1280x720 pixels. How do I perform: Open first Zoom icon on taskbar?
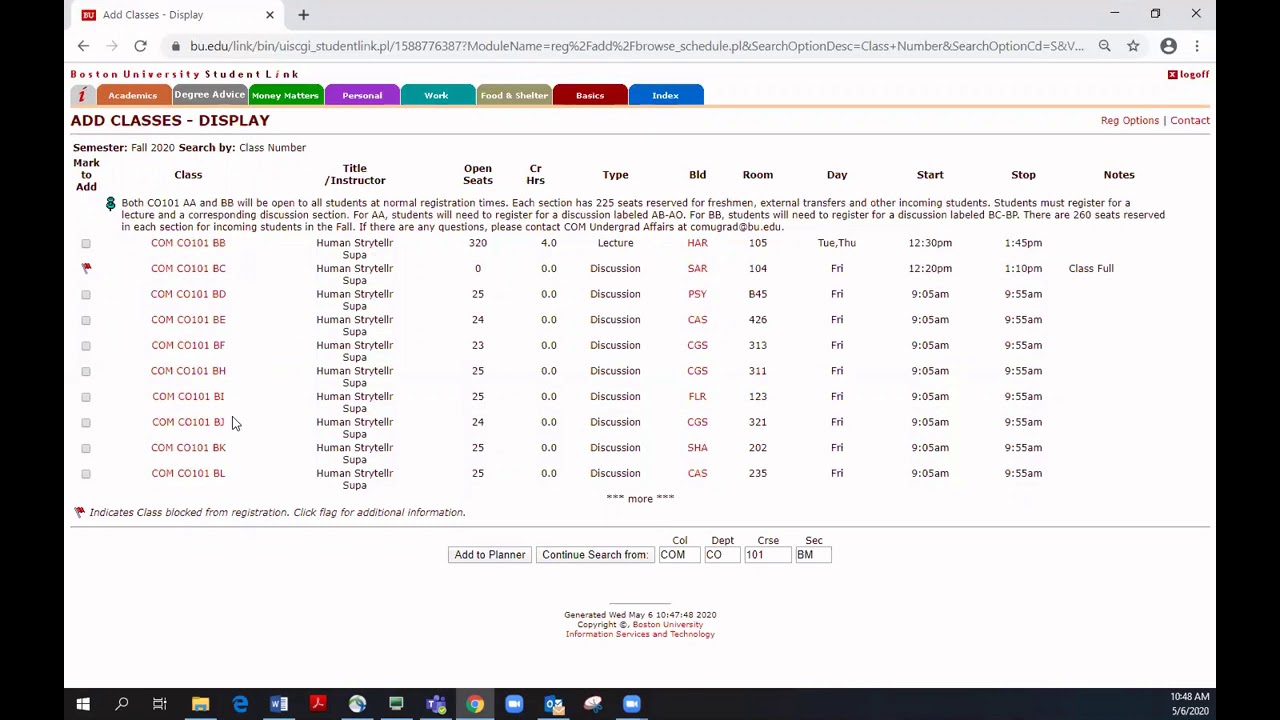(x=514, y=704)
